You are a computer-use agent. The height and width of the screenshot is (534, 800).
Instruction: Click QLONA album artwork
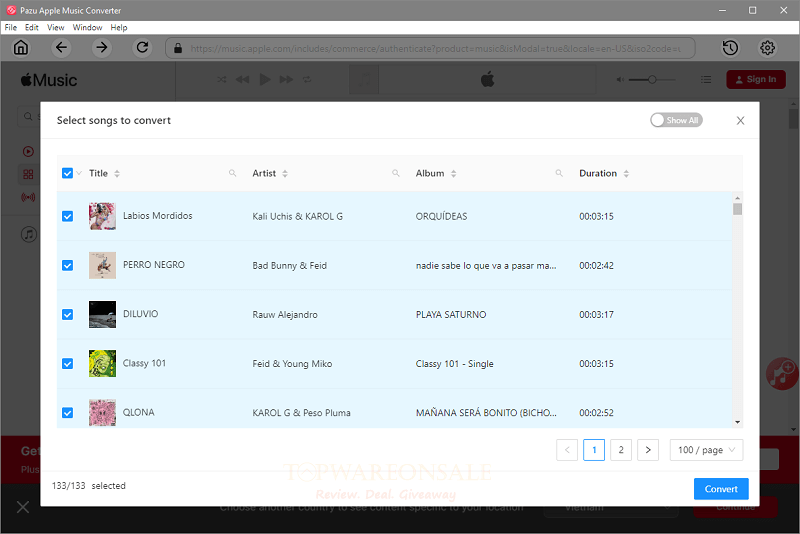coord(102,413)
